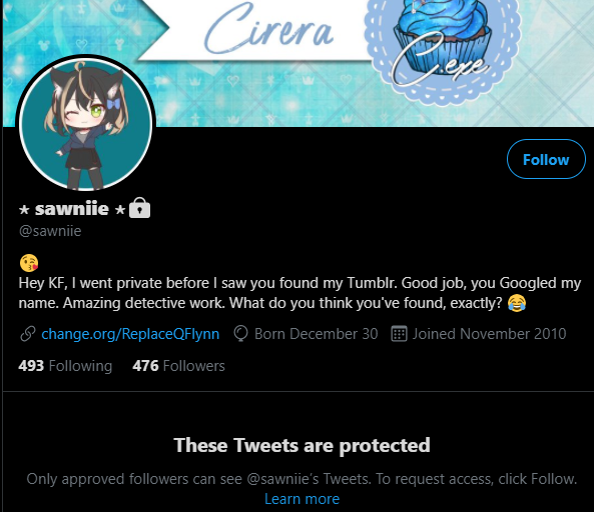Click the Born December 30 text
This screenshot has width=594, height=512.
click(x=316, y=334)
